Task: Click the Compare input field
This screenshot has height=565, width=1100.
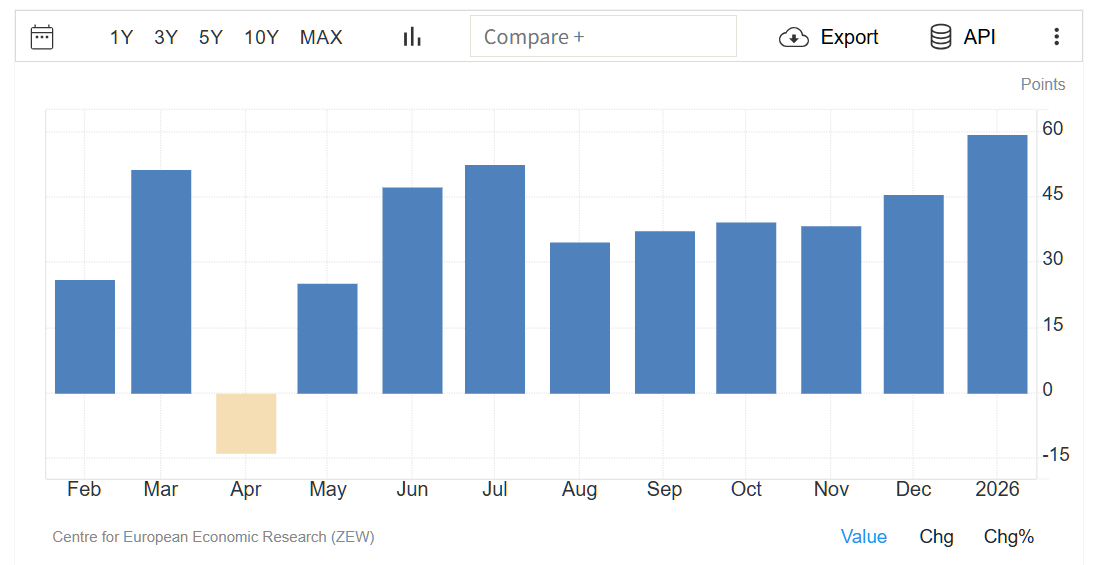Action: 603,37
